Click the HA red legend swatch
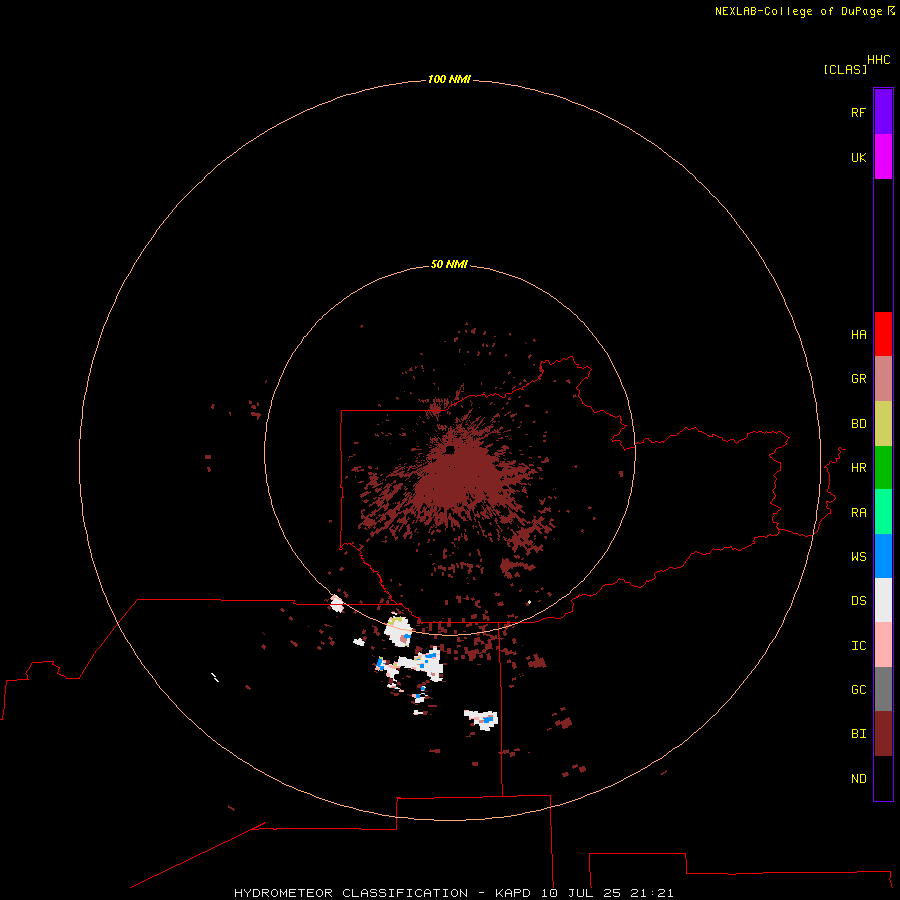 pyautogui.click(x=883, y=334)
